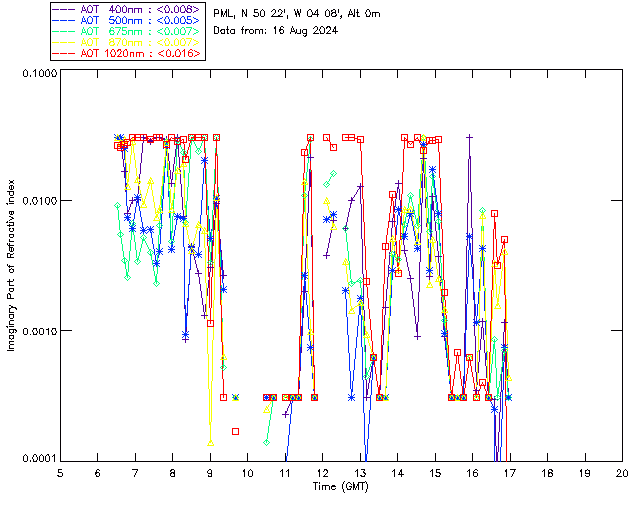Click the x-axis tick label 11
The width and height of the screenshot is (640, 512).
click(285, 473)
